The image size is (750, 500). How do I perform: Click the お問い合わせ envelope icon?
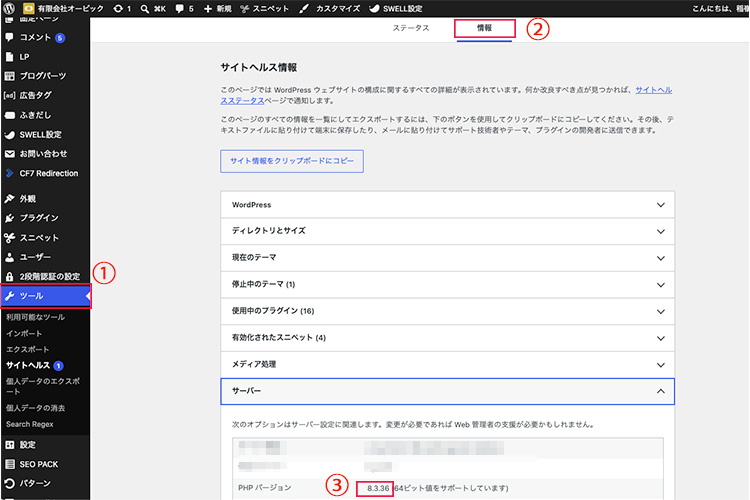click(x=9, y=154)
